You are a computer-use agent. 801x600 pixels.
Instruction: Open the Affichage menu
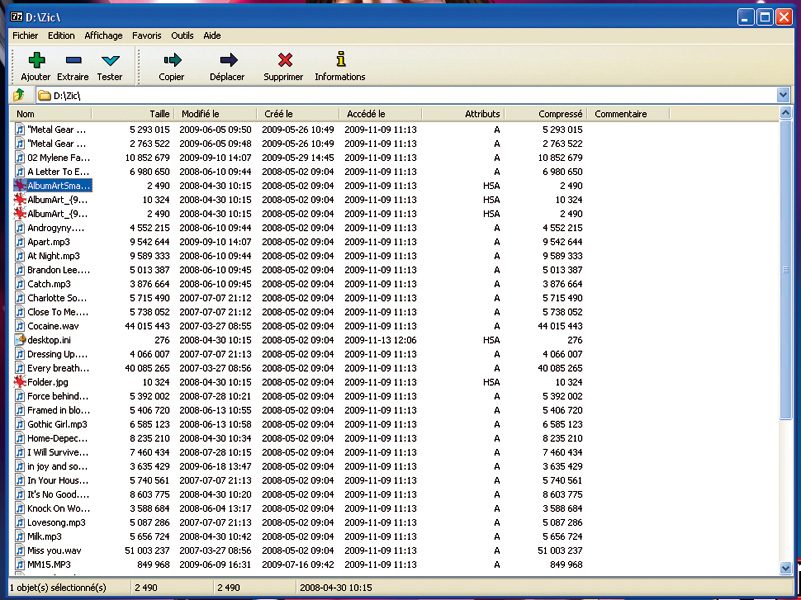[103, 35]
